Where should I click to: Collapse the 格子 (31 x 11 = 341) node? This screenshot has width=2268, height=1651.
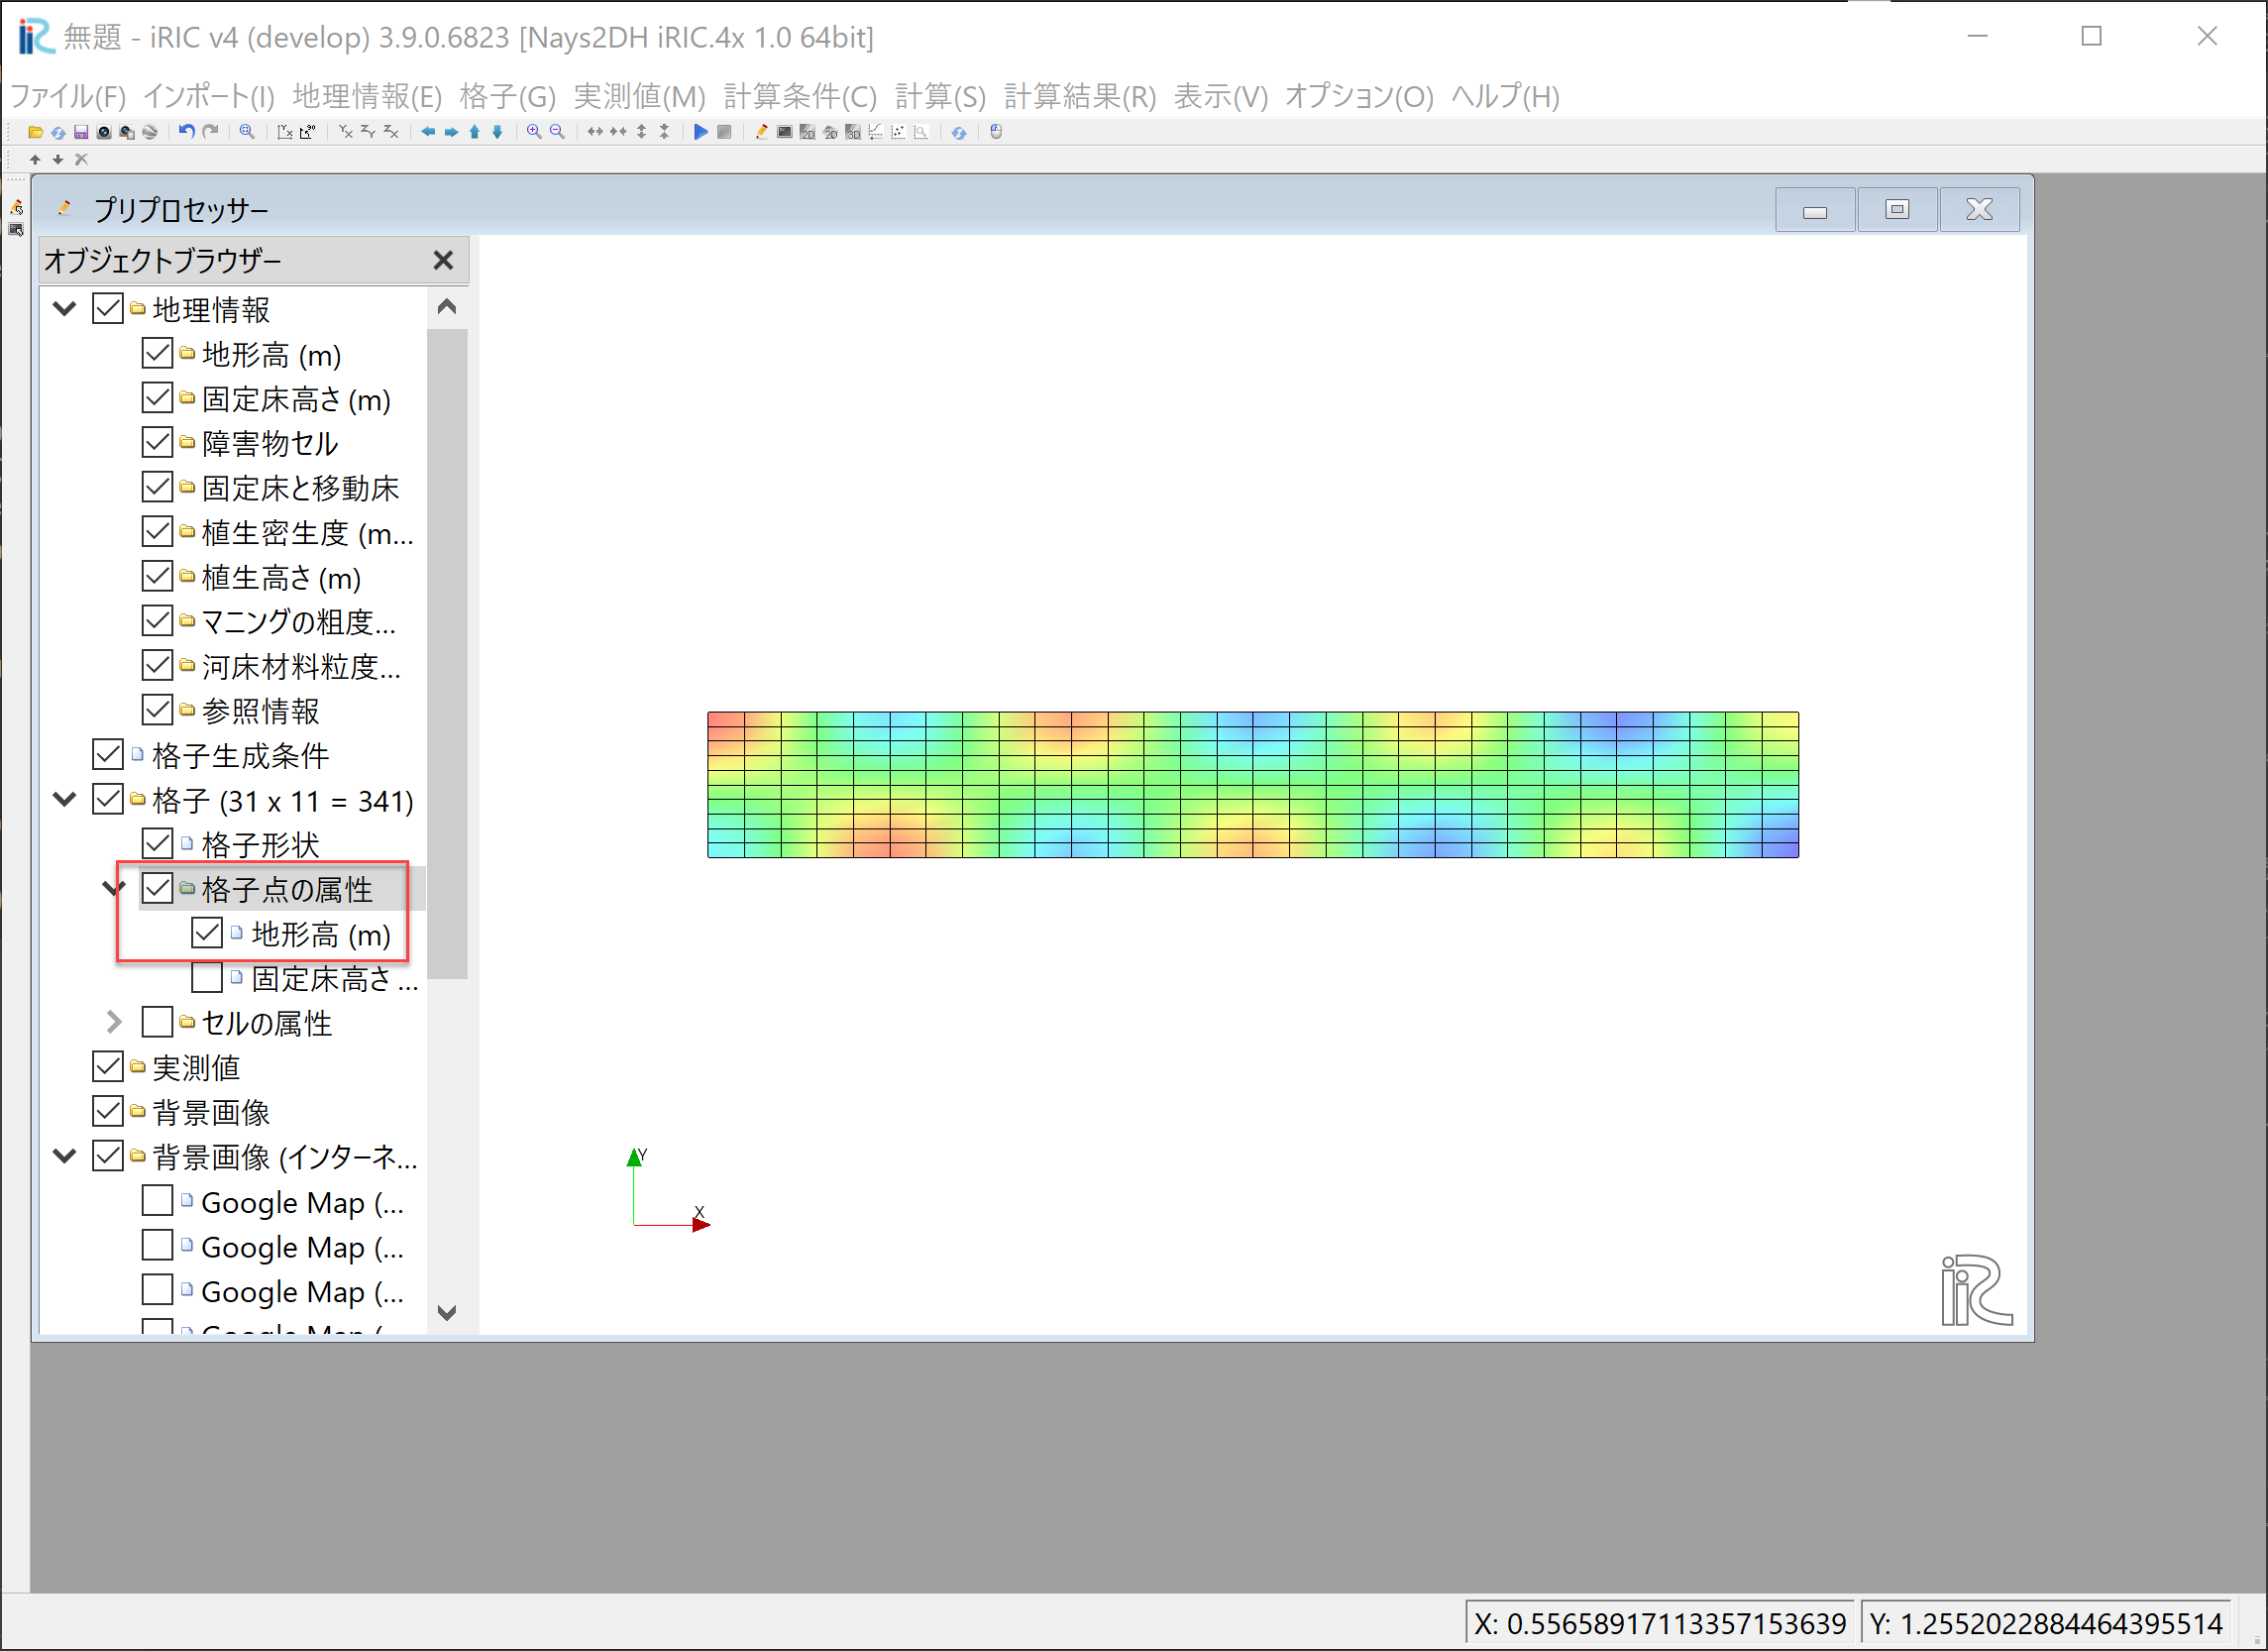pos(64,799)
